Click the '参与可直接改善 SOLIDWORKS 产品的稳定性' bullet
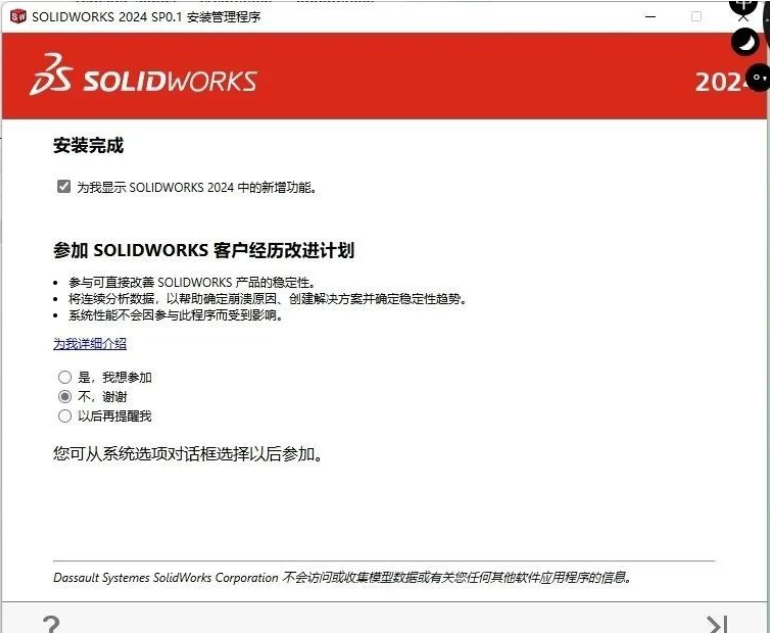The height and width of the screenshot is (633, 770). pyautogui.click(x=192, y=282)
